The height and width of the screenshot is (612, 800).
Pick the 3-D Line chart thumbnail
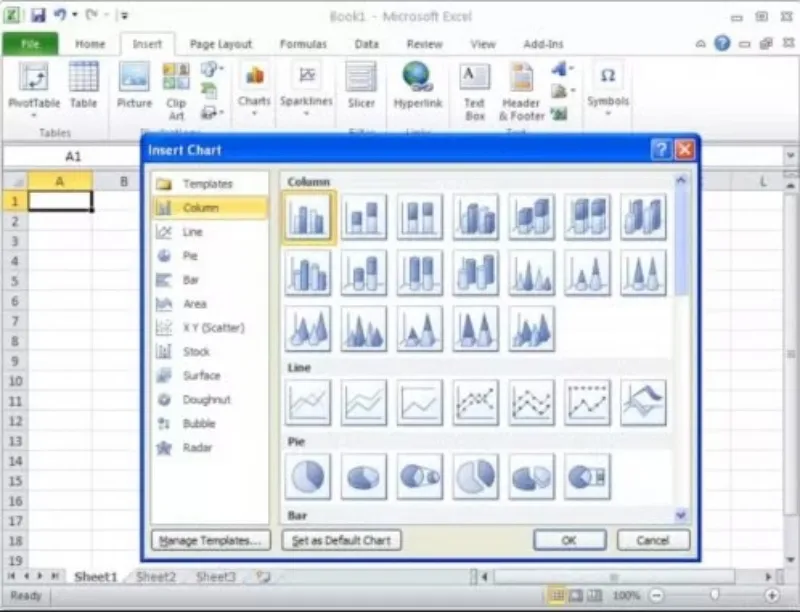click(643, 402)
